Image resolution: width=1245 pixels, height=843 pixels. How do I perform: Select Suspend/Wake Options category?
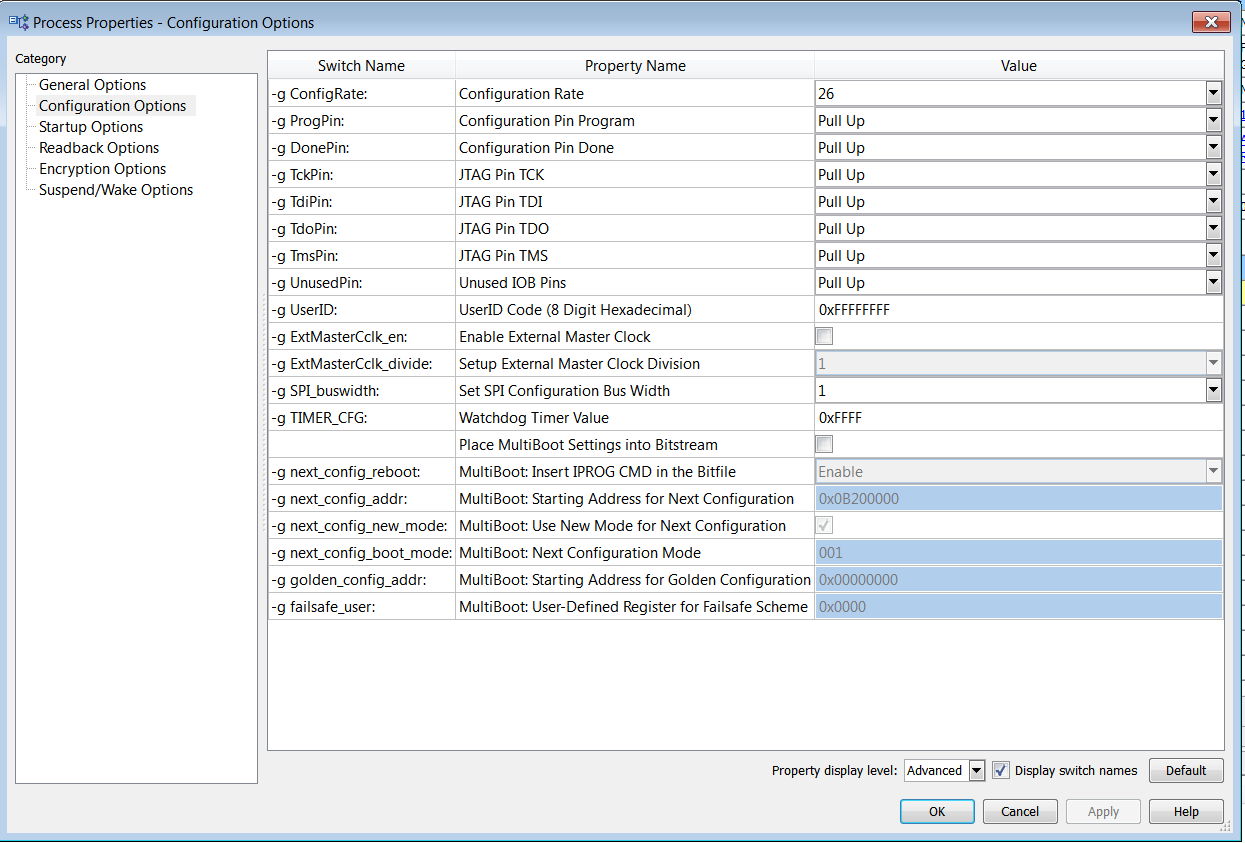pyautogui.click(x=116, y=190)
